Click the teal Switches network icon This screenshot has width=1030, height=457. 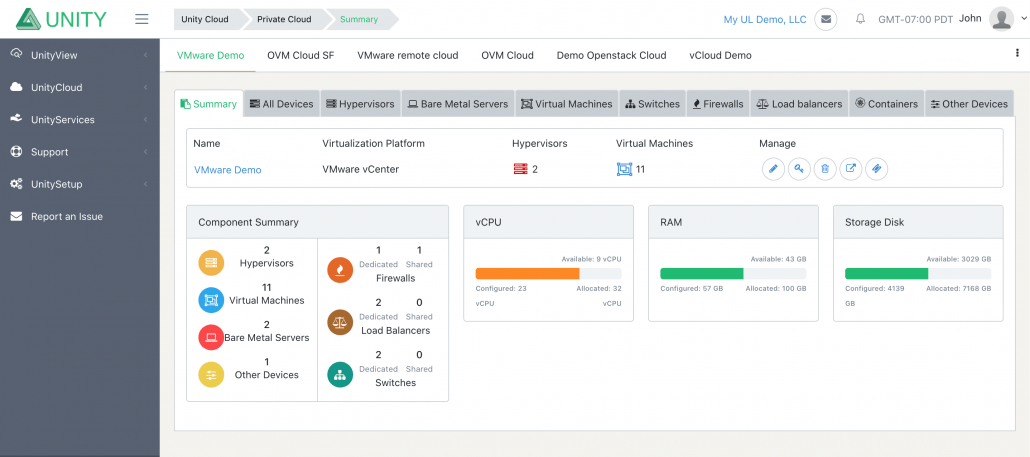click(340, 374)
